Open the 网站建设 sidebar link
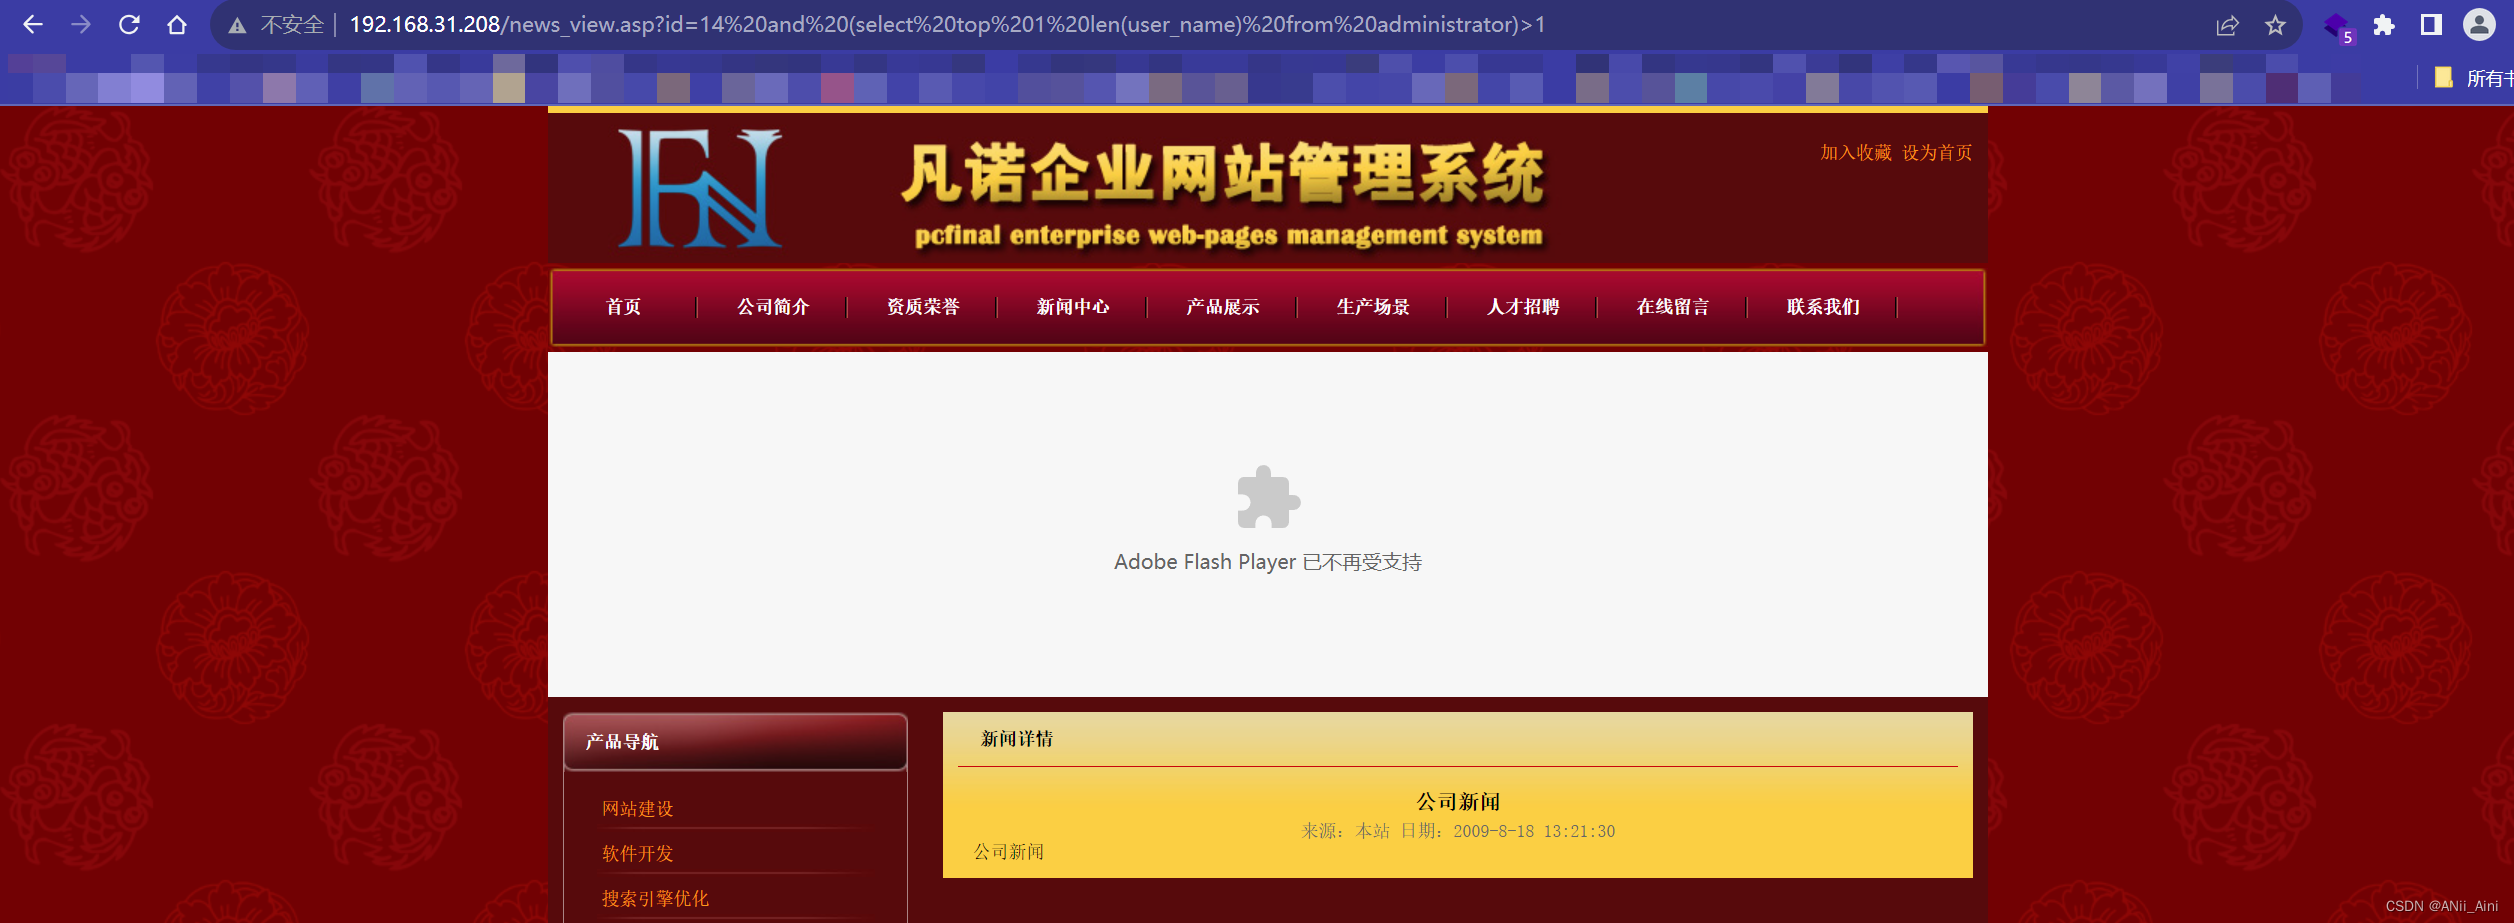The image size is (2514, 923). click(638, 809)
